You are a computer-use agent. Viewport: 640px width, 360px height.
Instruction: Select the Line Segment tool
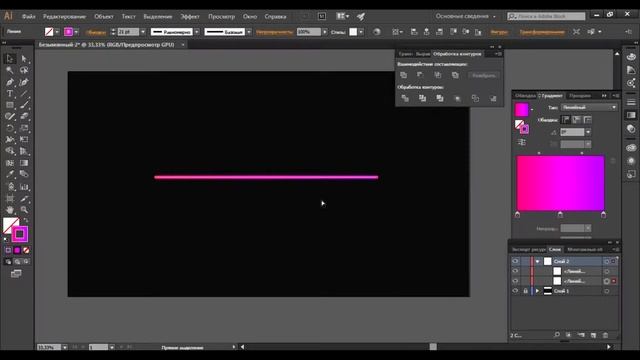click(24, 93)
